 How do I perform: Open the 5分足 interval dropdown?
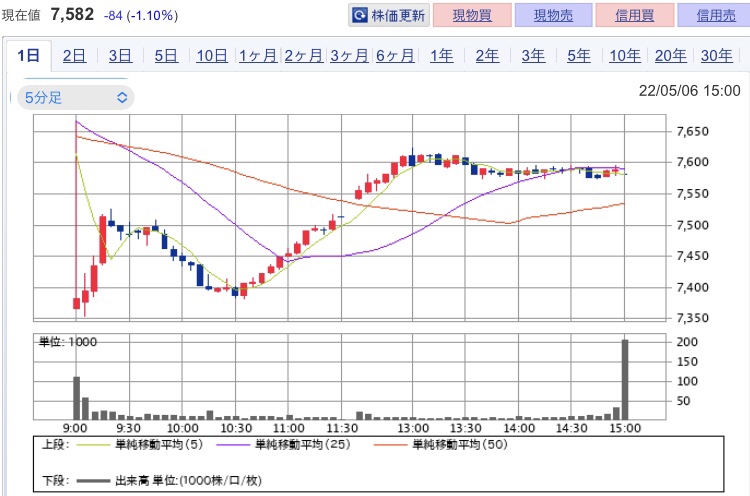click(x=76, y=98)
